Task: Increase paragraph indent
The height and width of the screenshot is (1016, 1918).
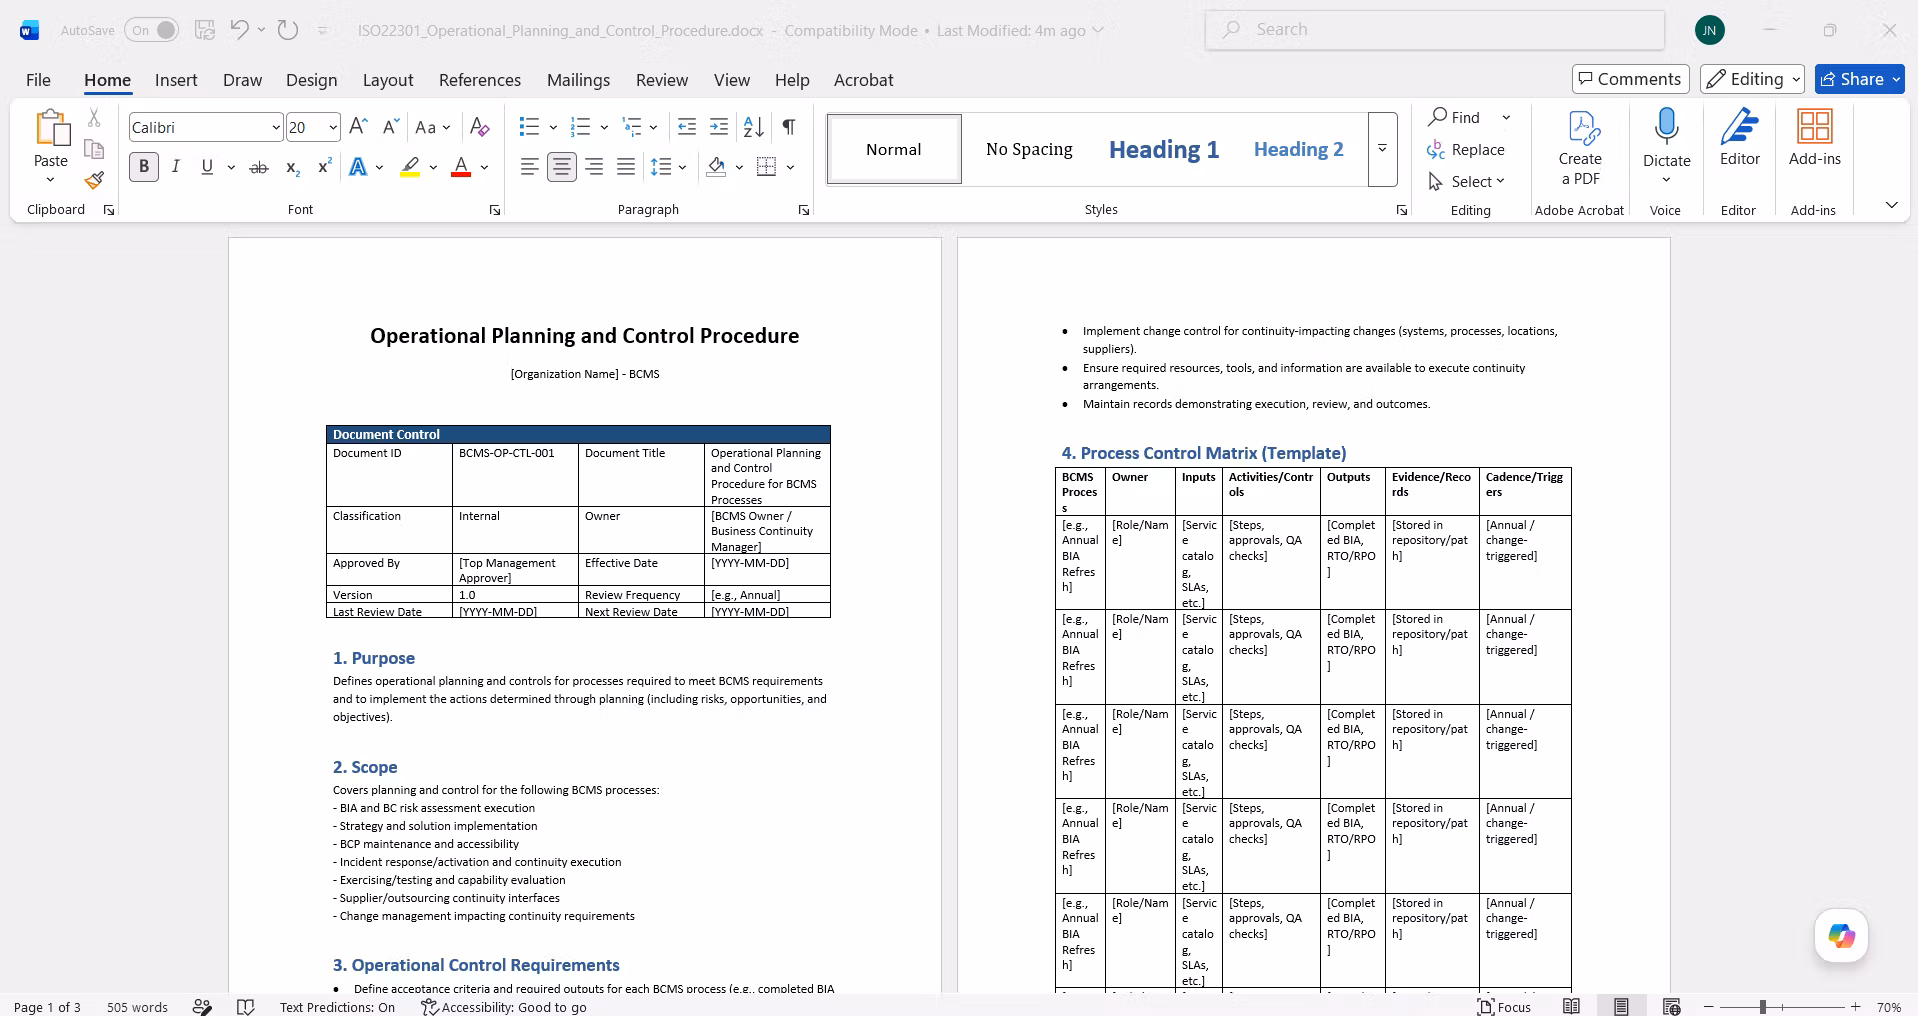Action: click(719, 127)
